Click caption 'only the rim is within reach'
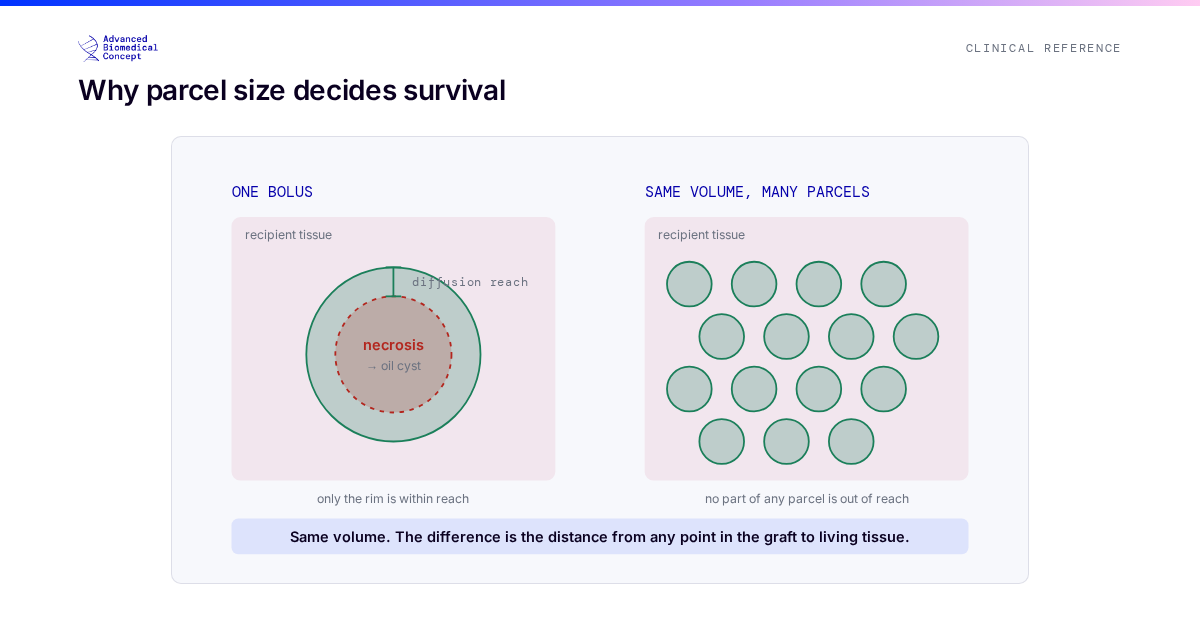 393,499
